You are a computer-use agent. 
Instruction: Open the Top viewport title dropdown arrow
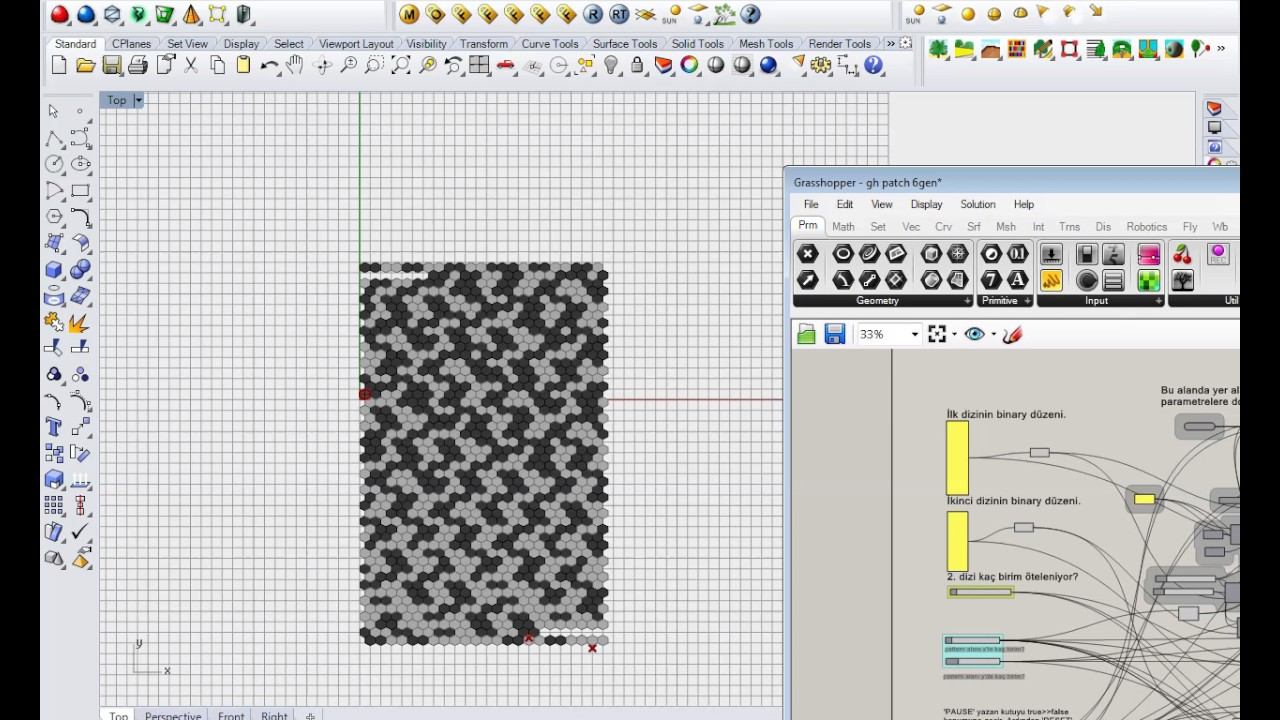click(138, 100)
